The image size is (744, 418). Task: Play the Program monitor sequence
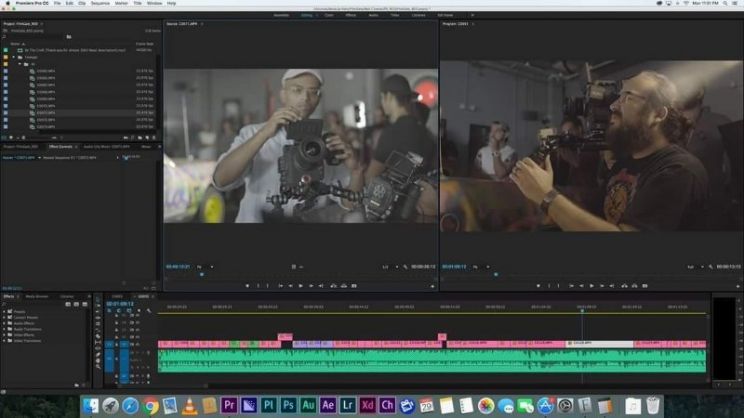(x=591, y=286)
